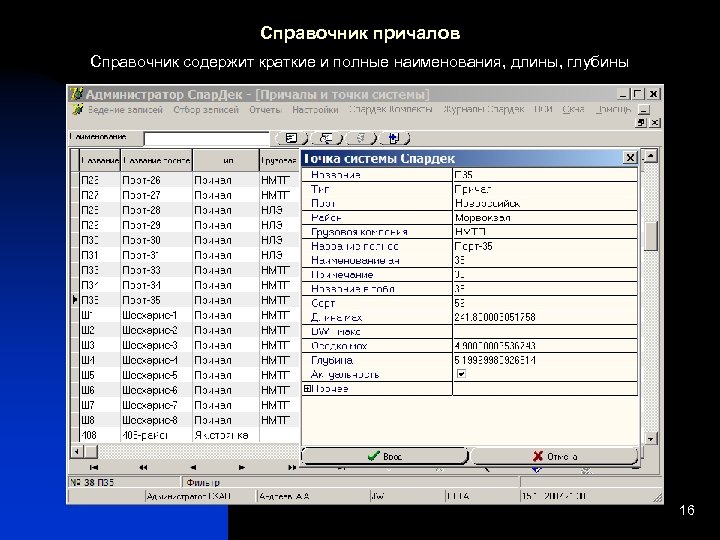Close the Точка системы Спардек dialog

click(630, 158)
